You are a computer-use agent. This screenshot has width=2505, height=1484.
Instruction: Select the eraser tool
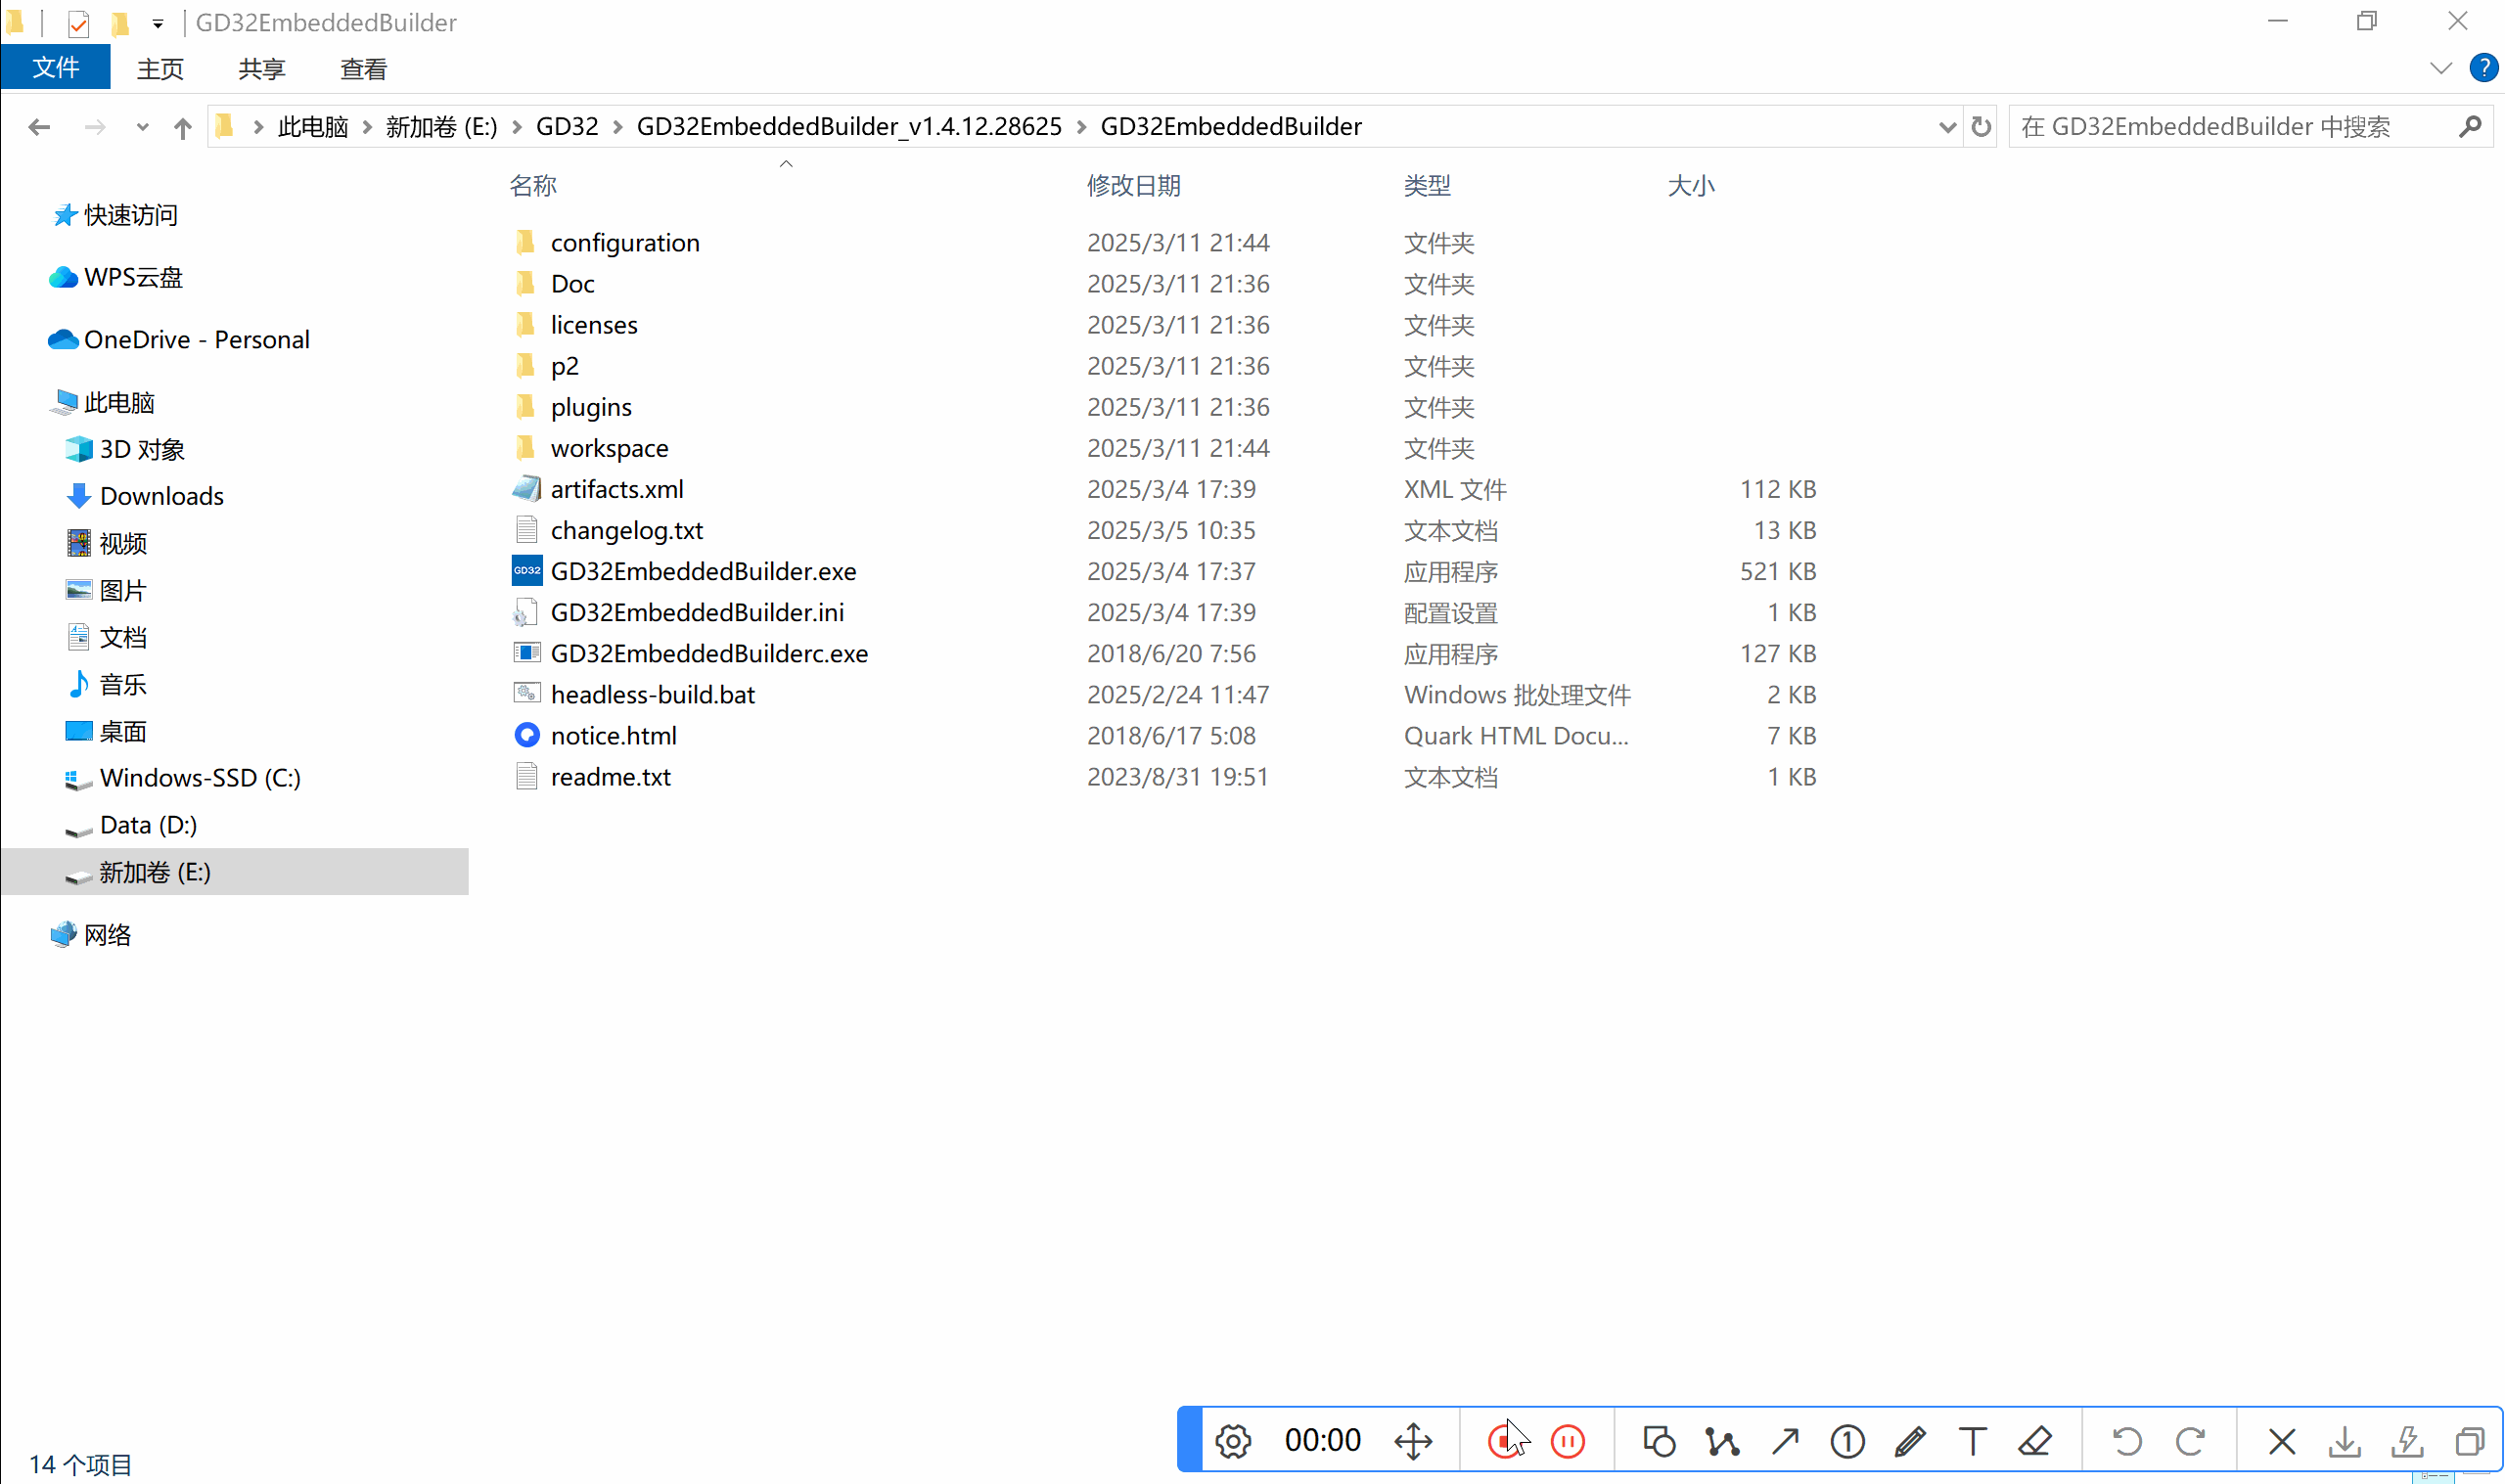(x=2035, y=1441)
